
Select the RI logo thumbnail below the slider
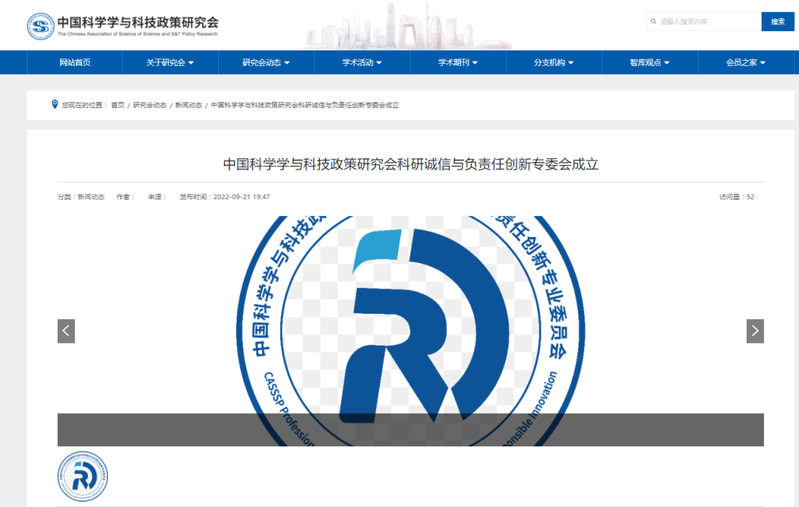(x=83, y=476)
